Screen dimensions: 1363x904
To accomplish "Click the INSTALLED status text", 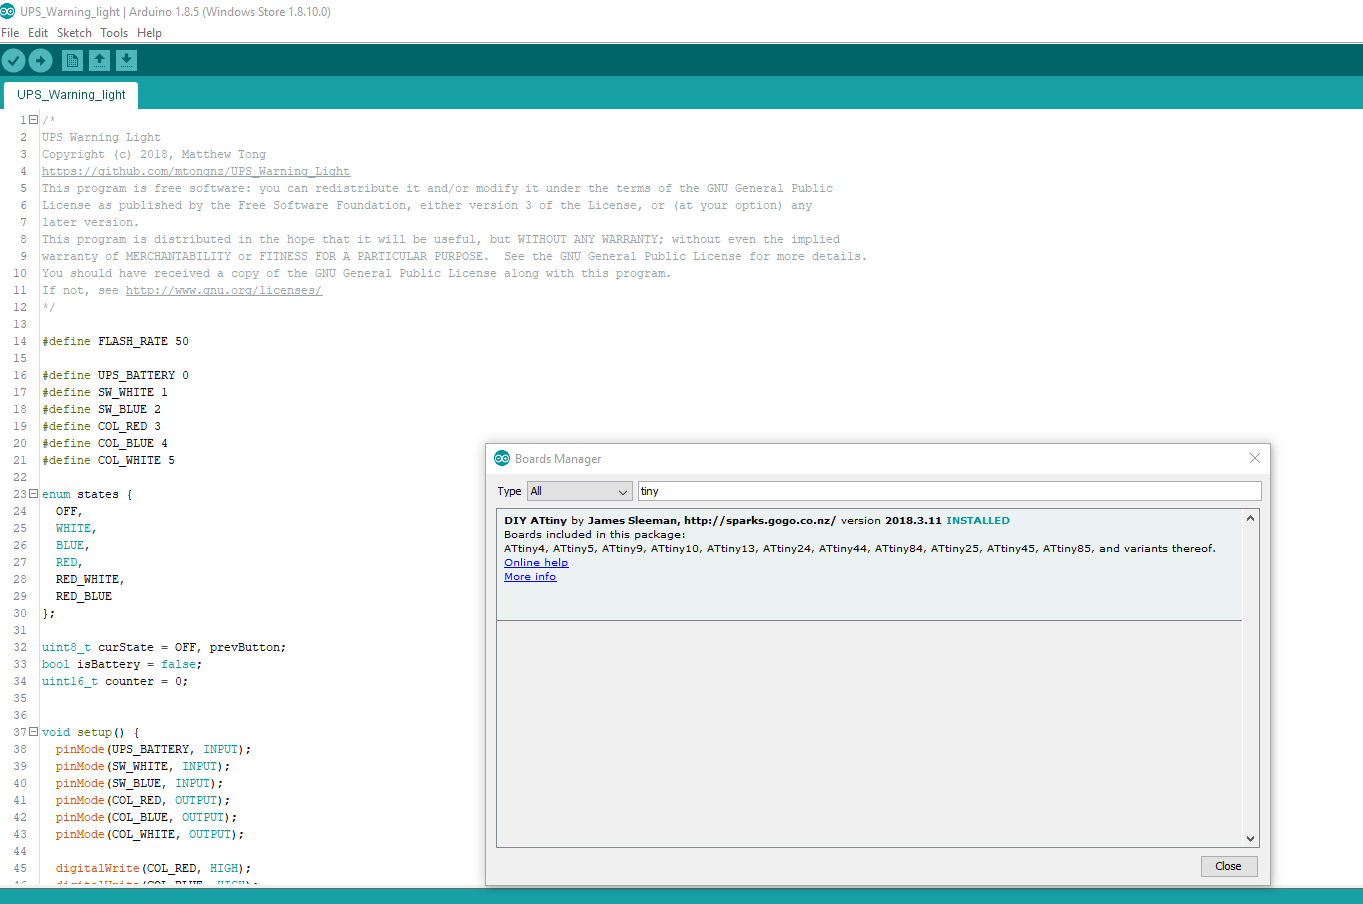I will tap(978, 520).
